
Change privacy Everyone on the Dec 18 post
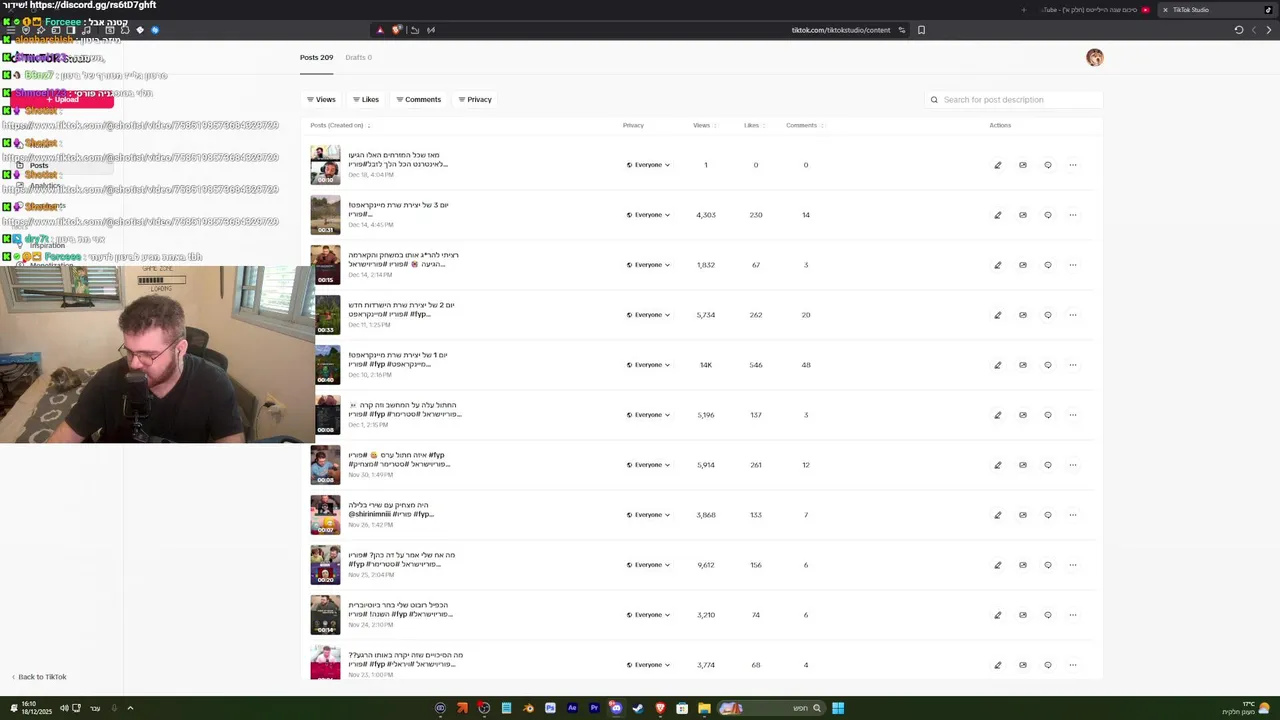tap(648, 165)
